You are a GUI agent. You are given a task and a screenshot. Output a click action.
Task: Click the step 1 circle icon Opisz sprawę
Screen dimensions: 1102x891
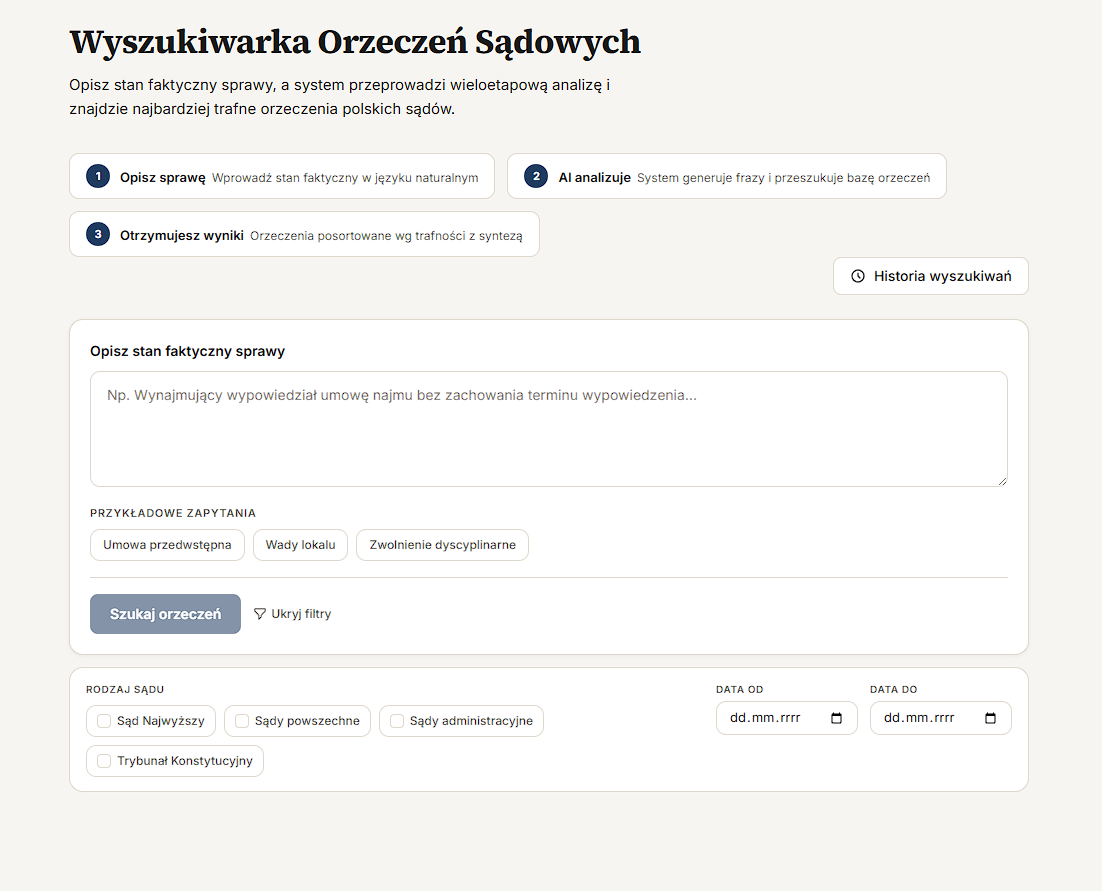click(x=97, y=175)
